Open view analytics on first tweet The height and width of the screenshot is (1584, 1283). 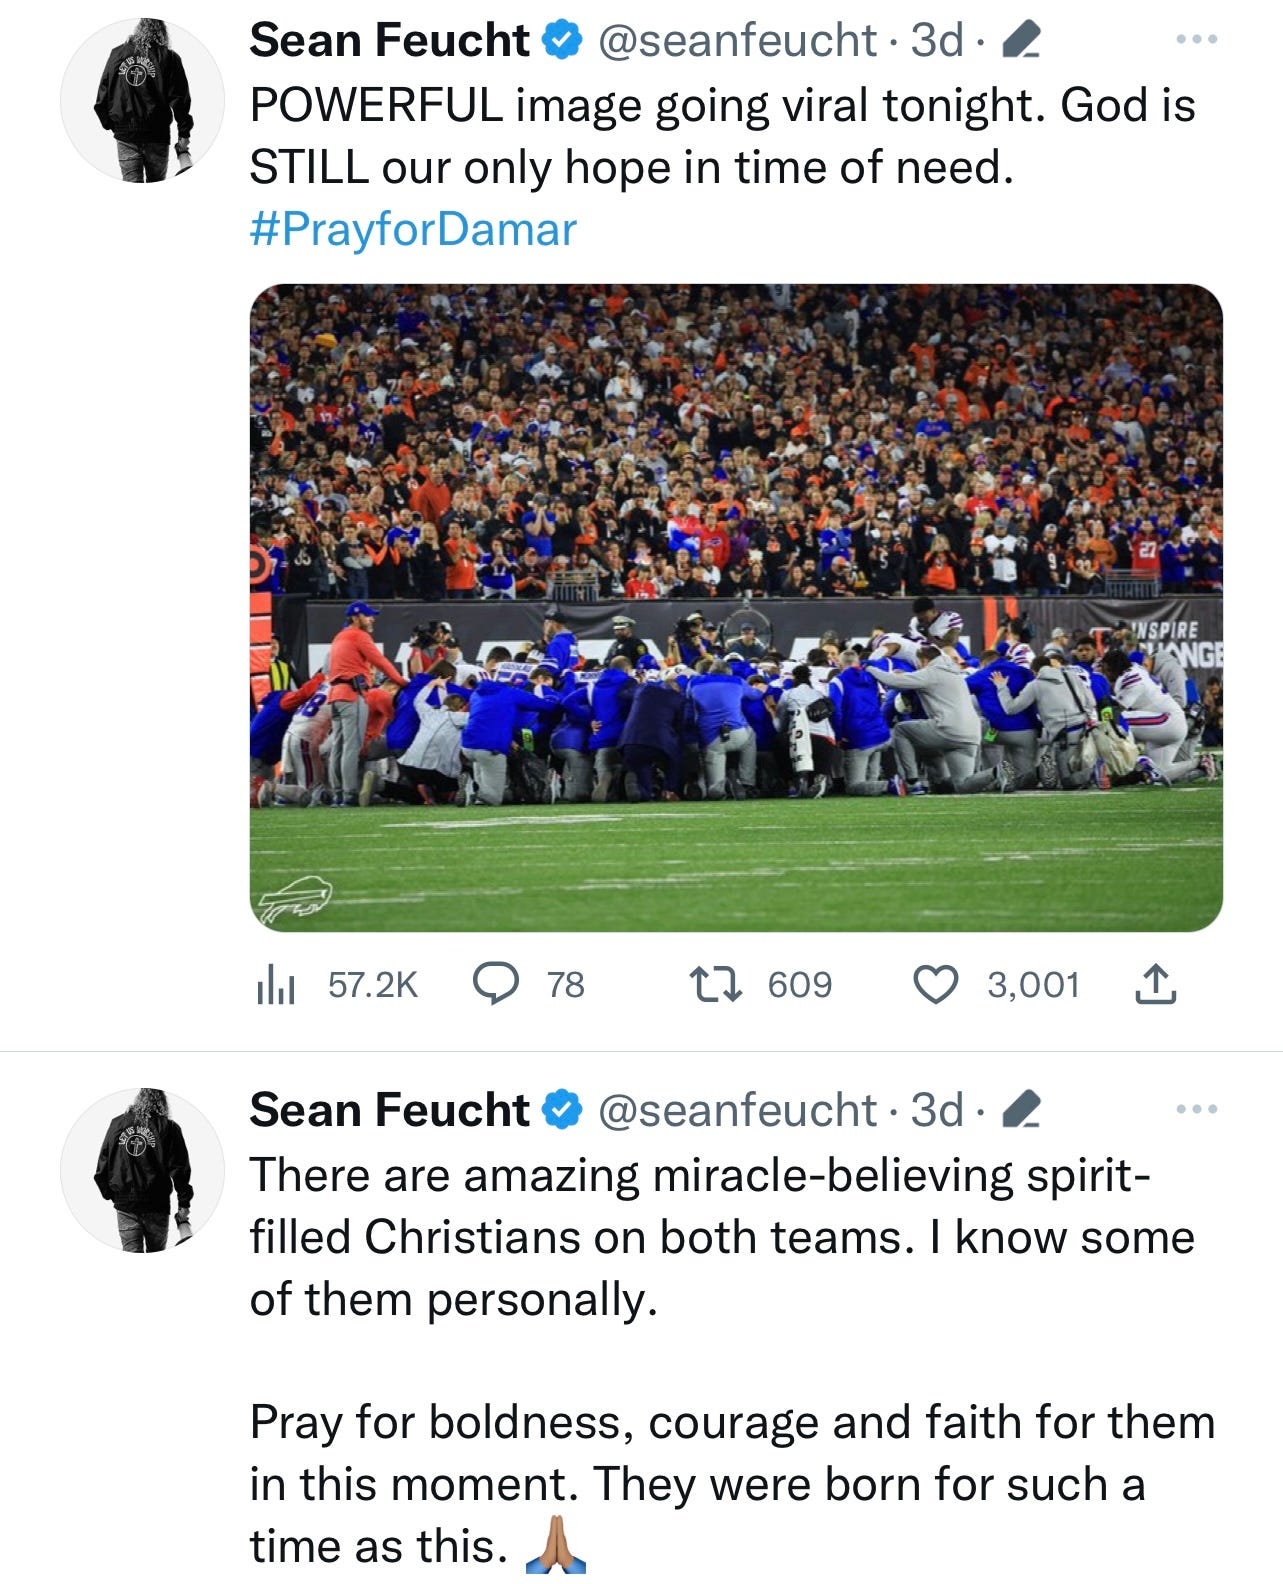(x=336, y=985)
